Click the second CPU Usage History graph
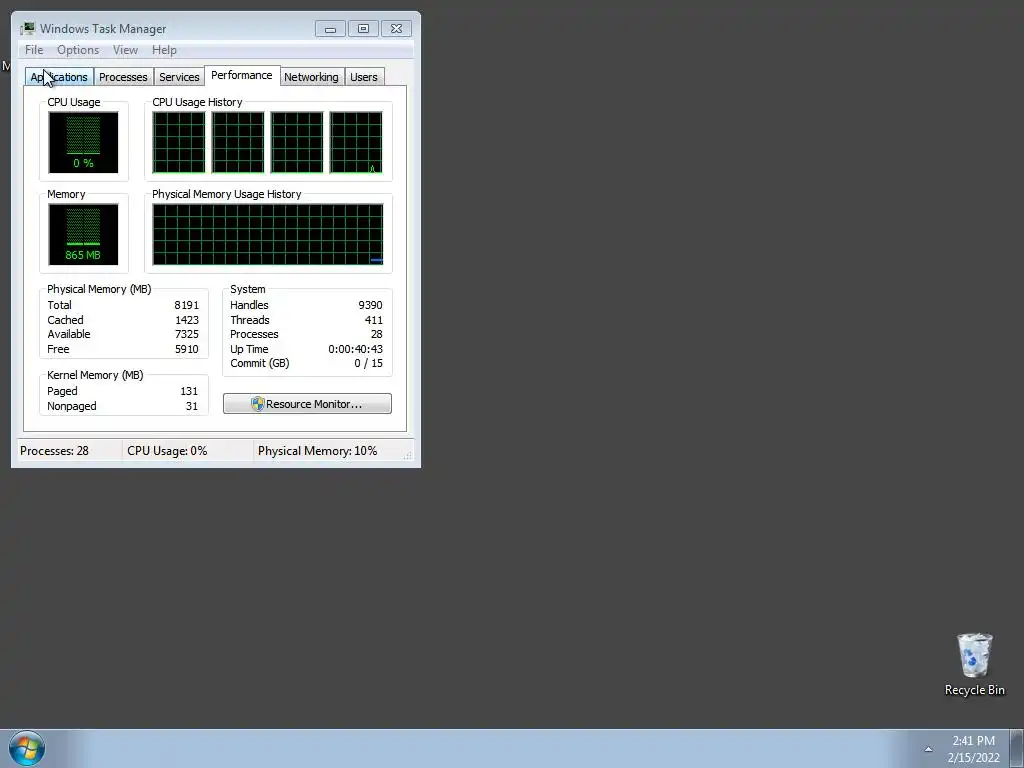The image size is (1024, 768). [238, 142]
